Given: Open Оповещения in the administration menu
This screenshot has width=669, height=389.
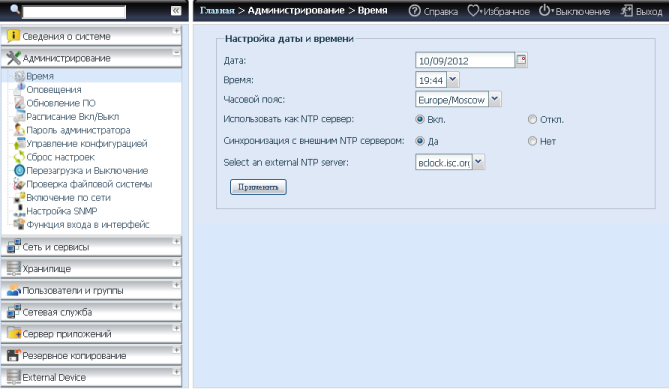Looking at the screenshot, I should point(54,90).
